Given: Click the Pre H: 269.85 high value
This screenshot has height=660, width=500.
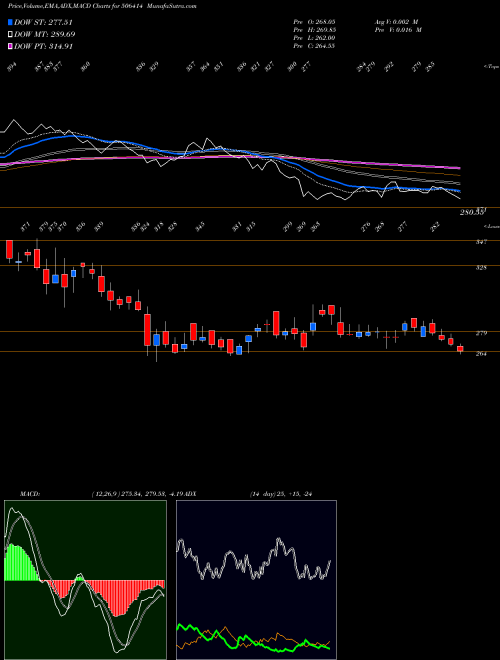Looking at the screenshot, I should [x=314, y=30].
